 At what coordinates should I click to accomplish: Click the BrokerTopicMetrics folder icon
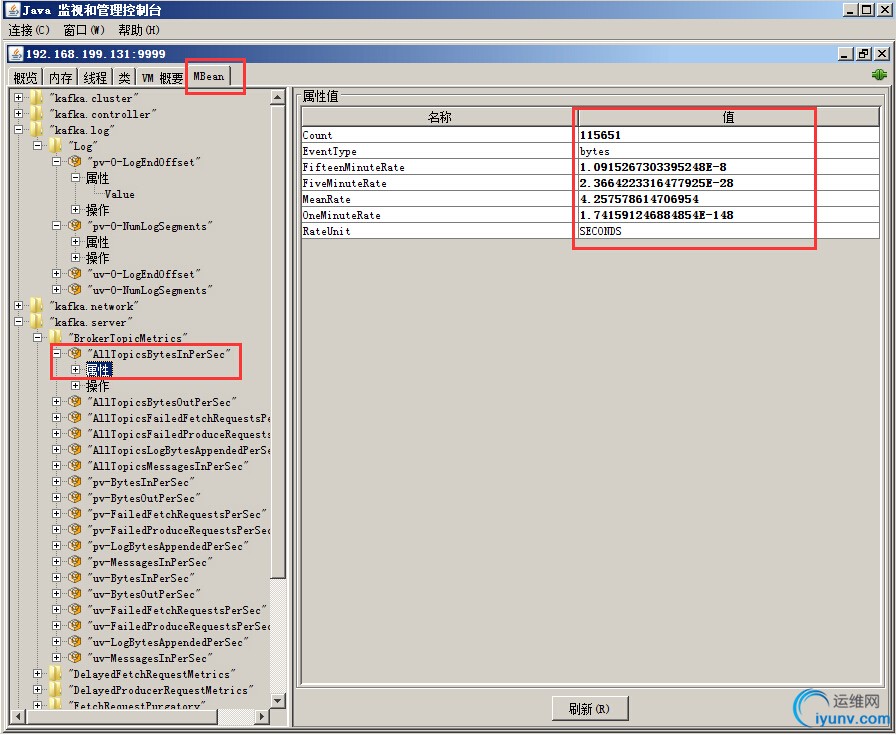point(55,338)
